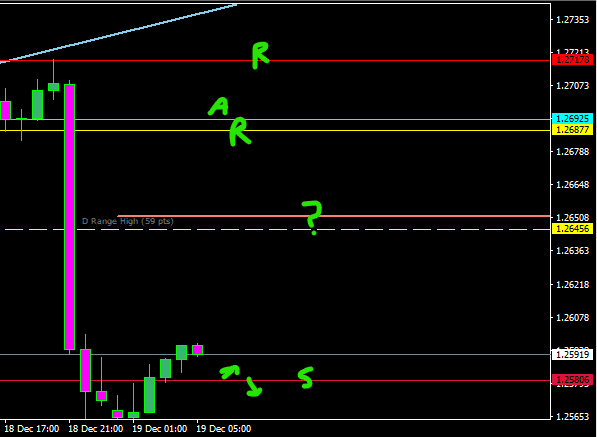The image size is (597, 437).
Task: Click the yellow 1.26877 price tag
Action: pyautogui.click(x=572, y=130)
